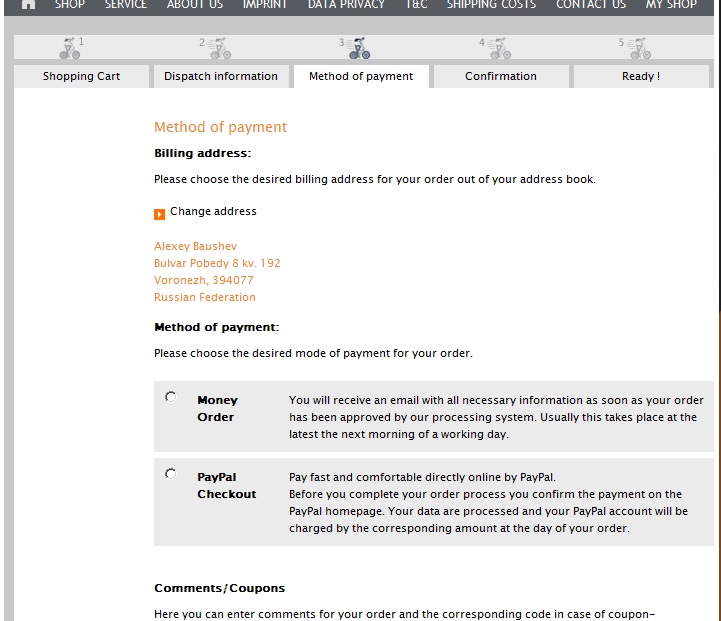This screenshot has width=721, height=621.
Task: Open SHIPPING COSTS in the top menu
Action: [x=491, y=5]
